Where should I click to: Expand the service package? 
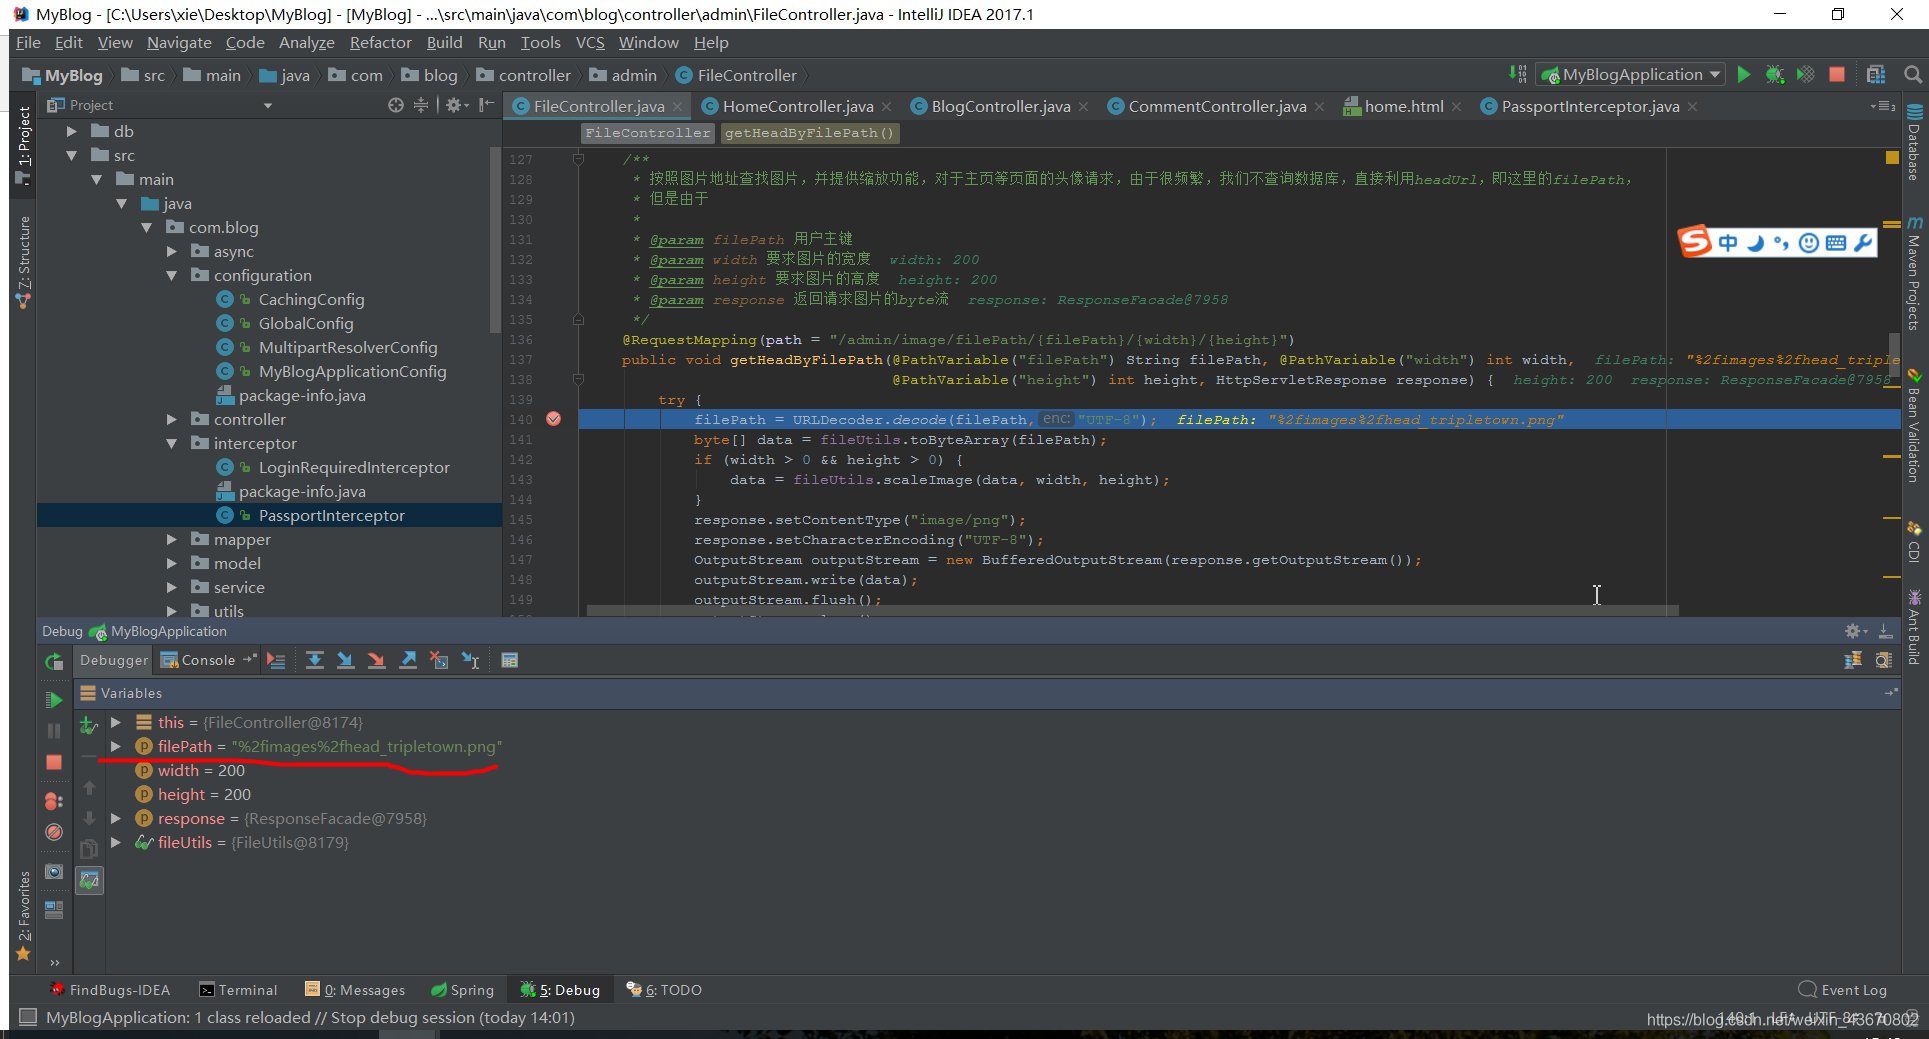point(171,587)
